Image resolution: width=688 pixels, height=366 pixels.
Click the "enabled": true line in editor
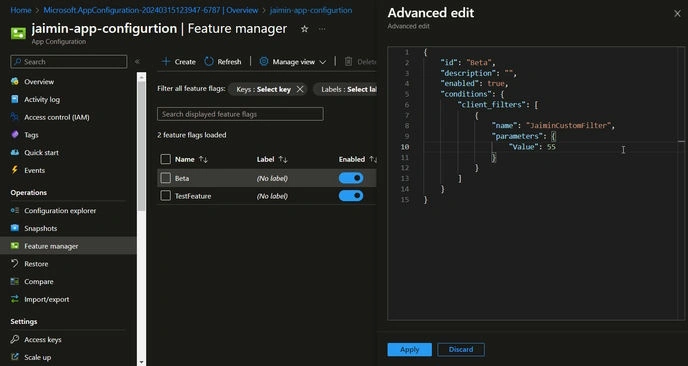(474, 83)
